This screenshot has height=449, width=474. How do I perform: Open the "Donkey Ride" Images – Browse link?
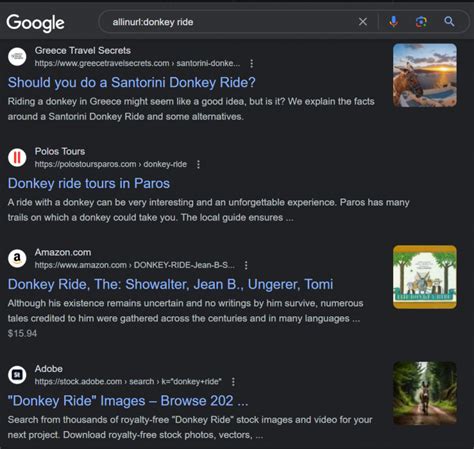point(128,401)
